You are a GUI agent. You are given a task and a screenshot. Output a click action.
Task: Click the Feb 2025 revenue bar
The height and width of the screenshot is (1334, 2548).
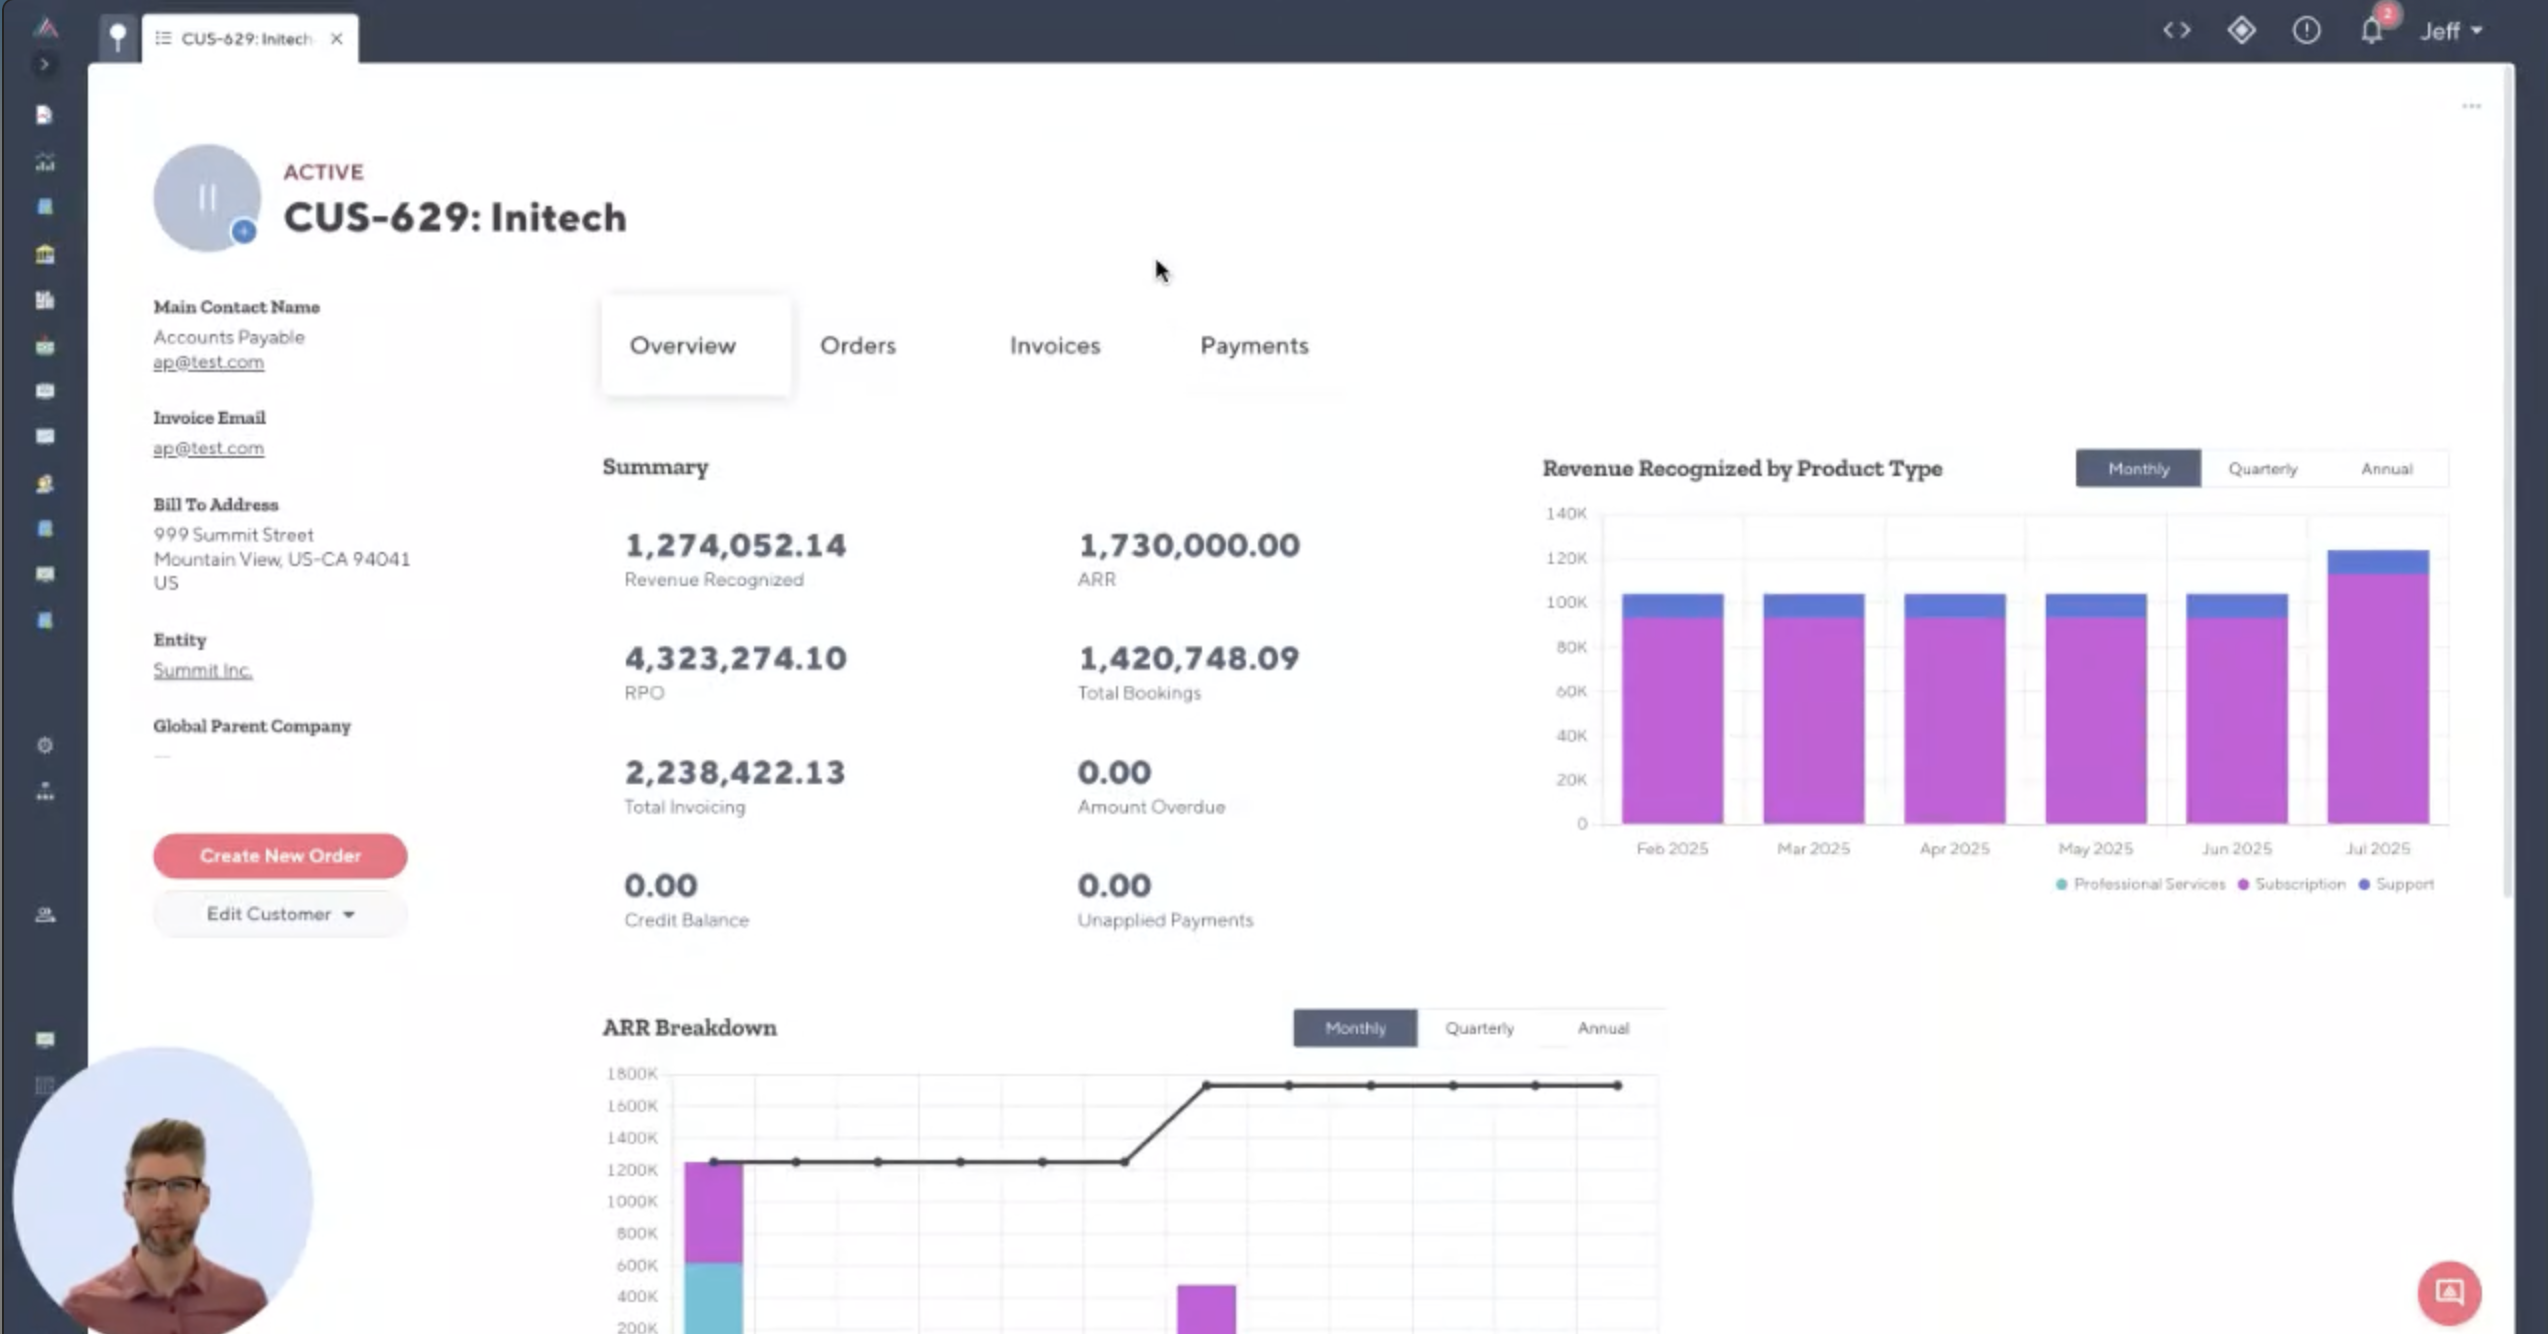tap(1672, 709)
